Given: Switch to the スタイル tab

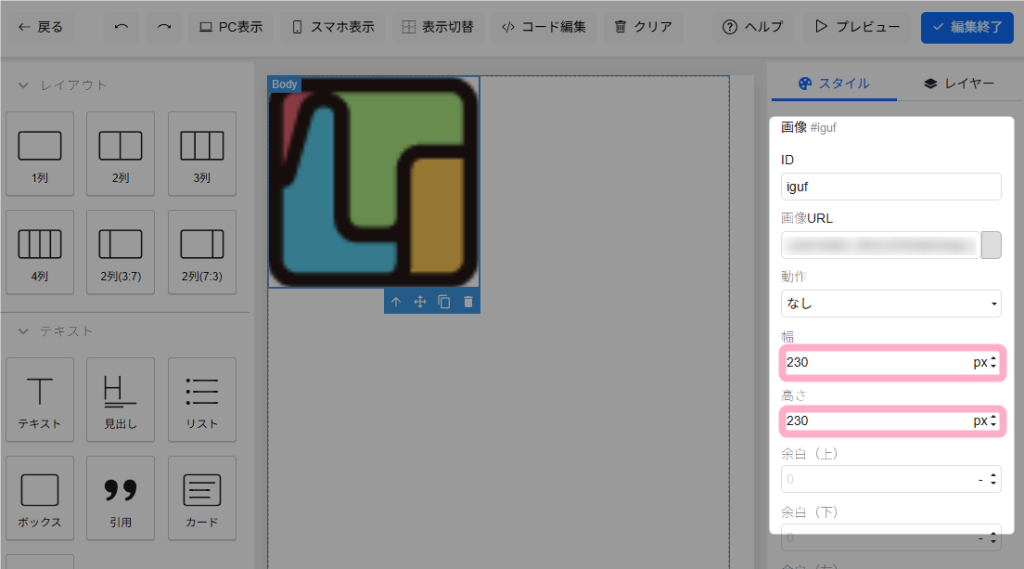Looking at the screenshot, I should click(834, 84).
